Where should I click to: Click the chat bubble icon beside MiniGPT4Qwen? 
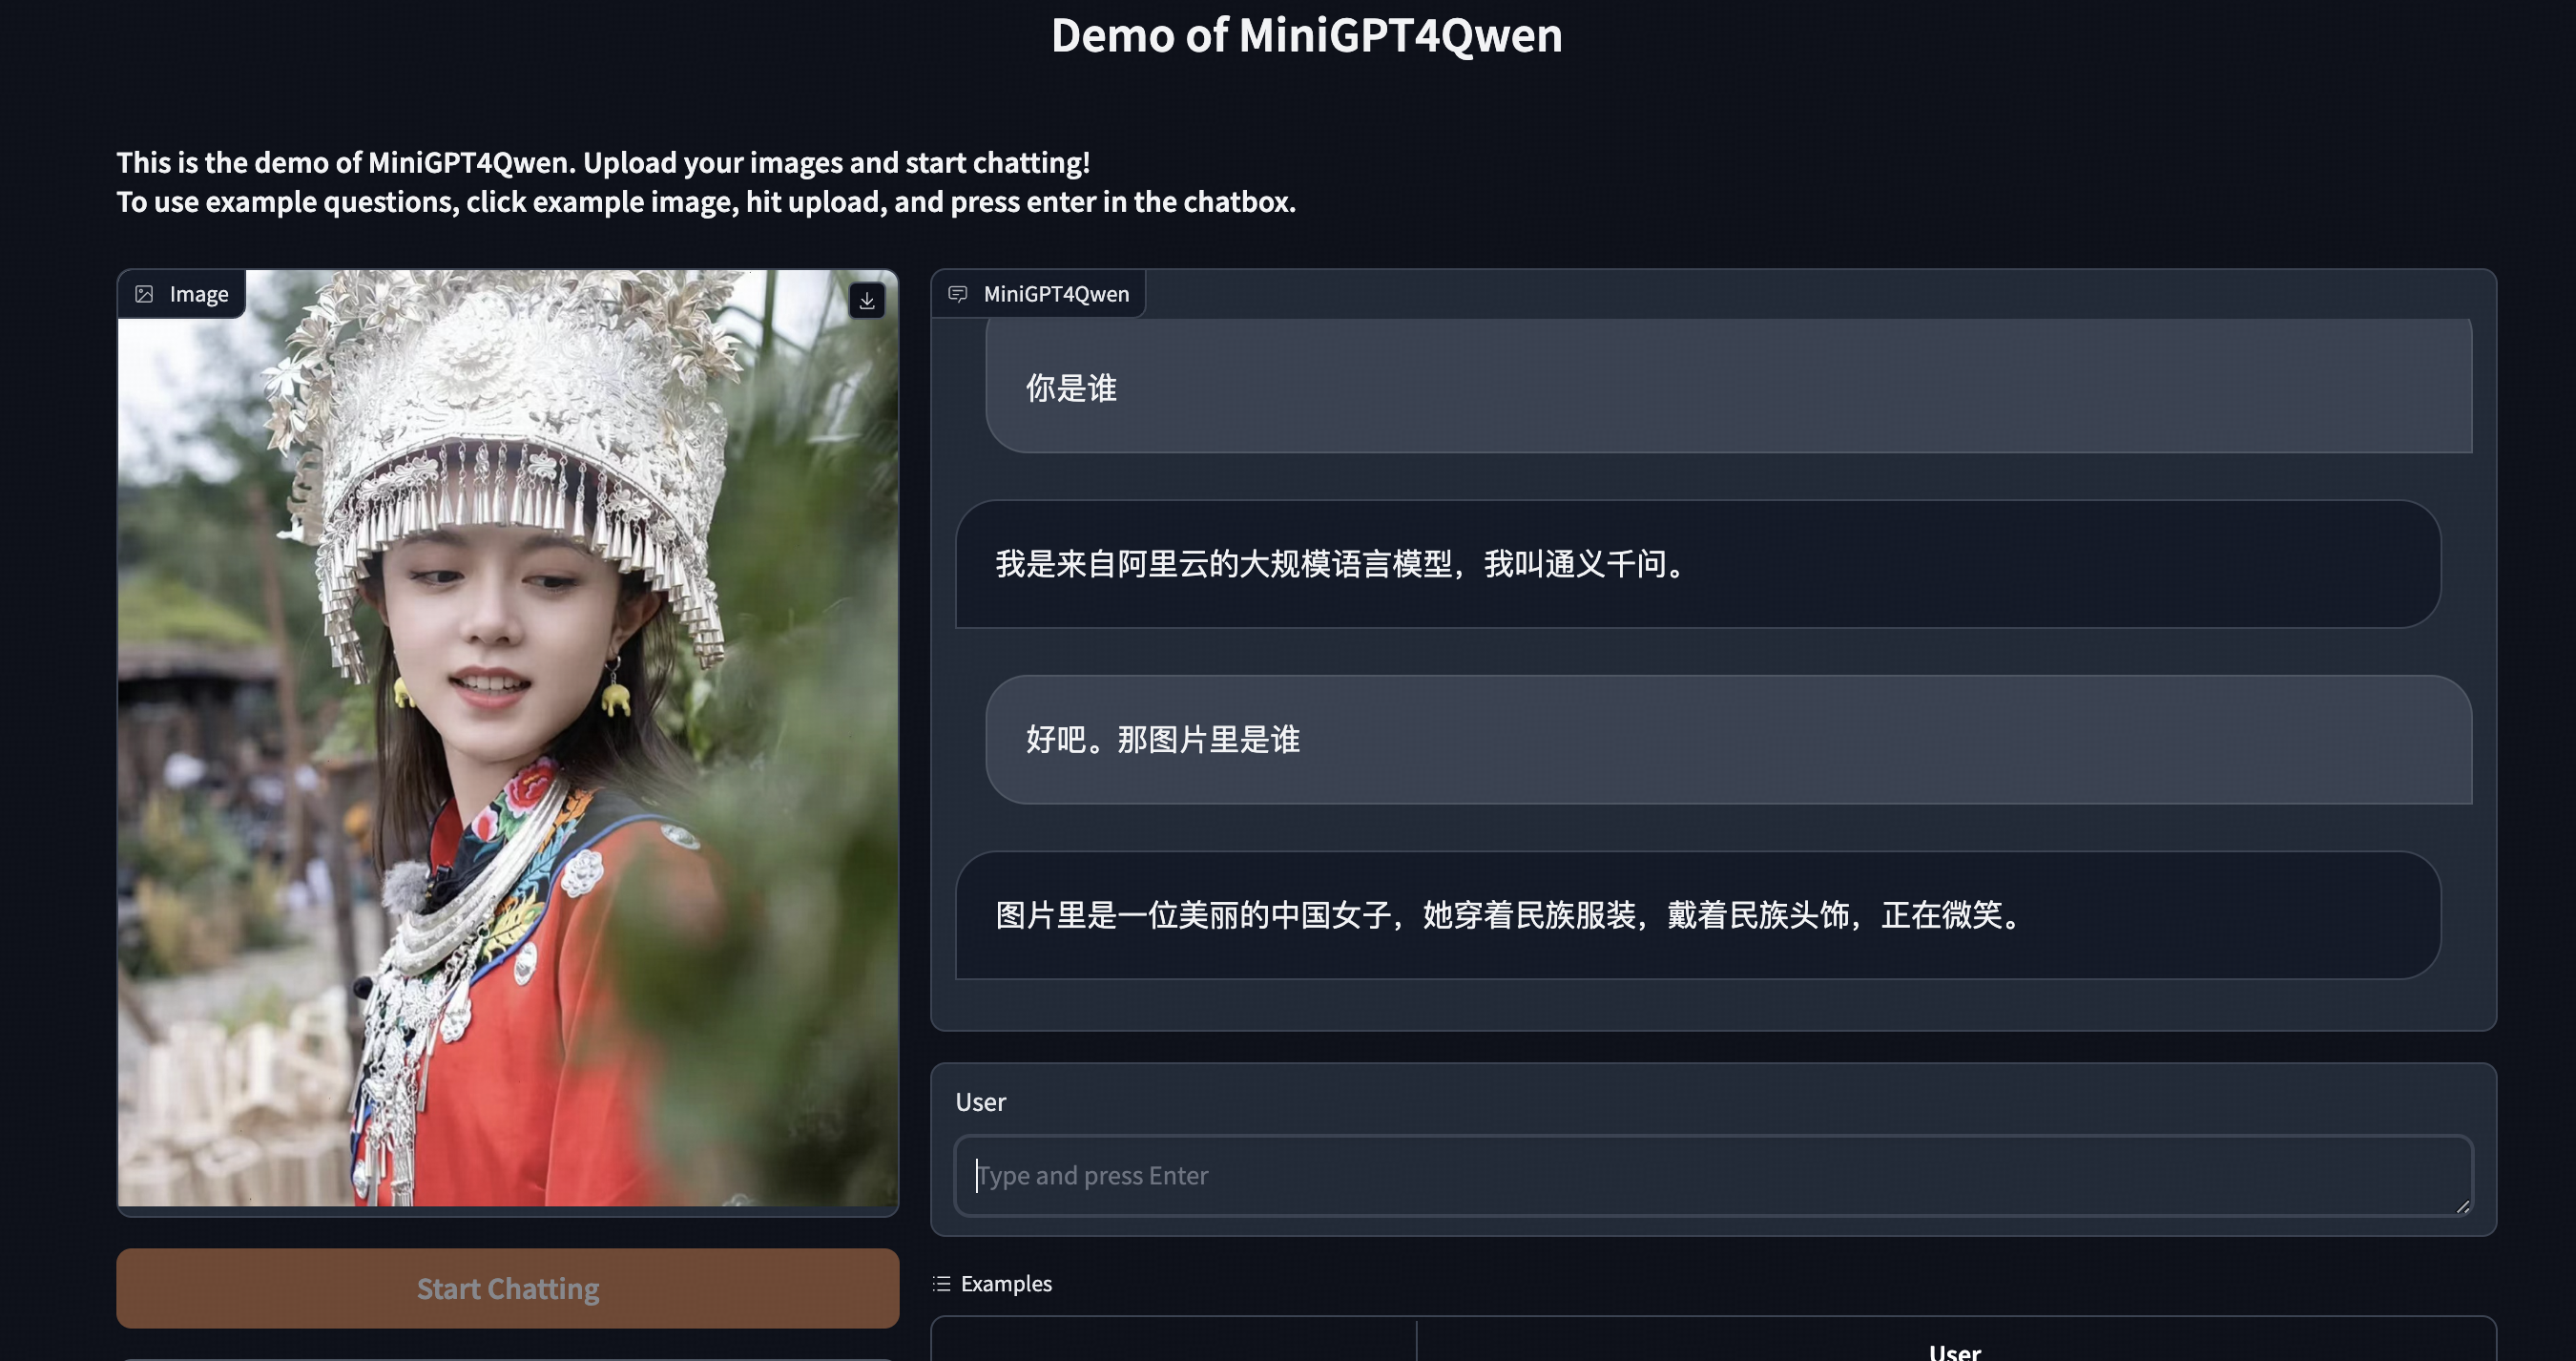957,294
